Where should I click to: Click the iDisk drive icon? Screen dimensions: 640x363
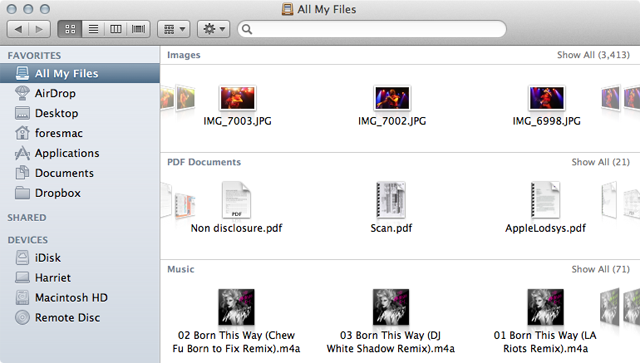click(22, 258)
